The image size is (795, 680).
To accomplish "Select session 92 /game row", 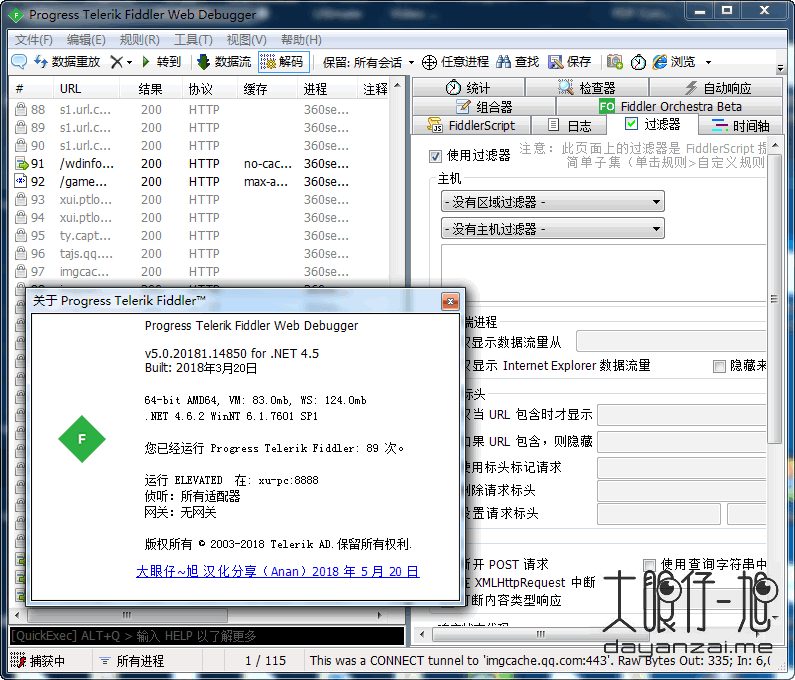I will pos(201,182).
